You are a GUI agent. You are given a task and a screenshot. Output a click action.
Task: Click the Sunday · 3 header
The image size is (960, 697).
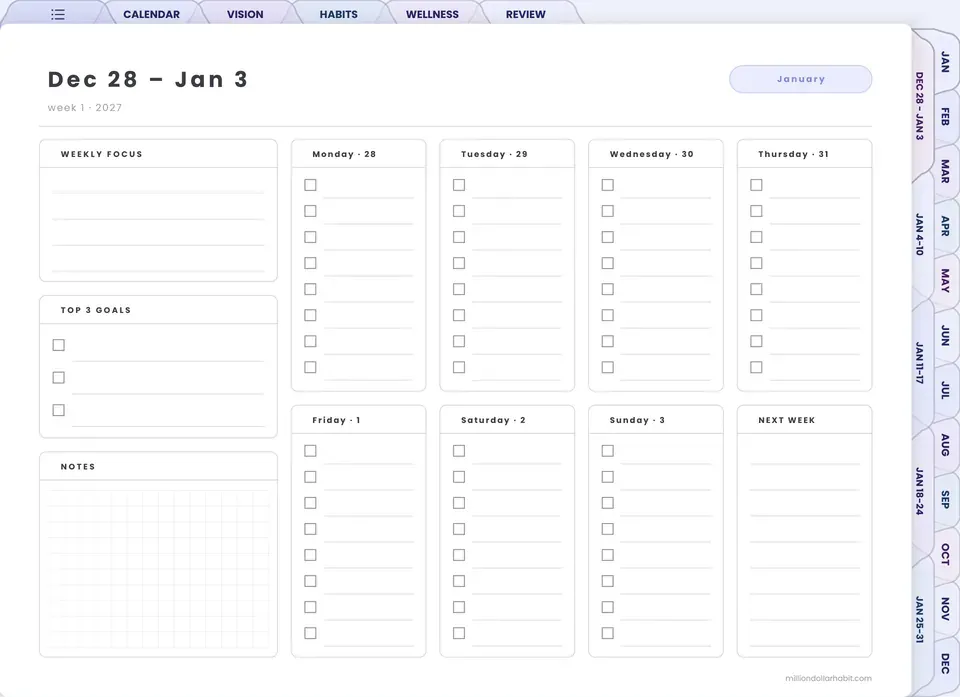pos(637,420)
